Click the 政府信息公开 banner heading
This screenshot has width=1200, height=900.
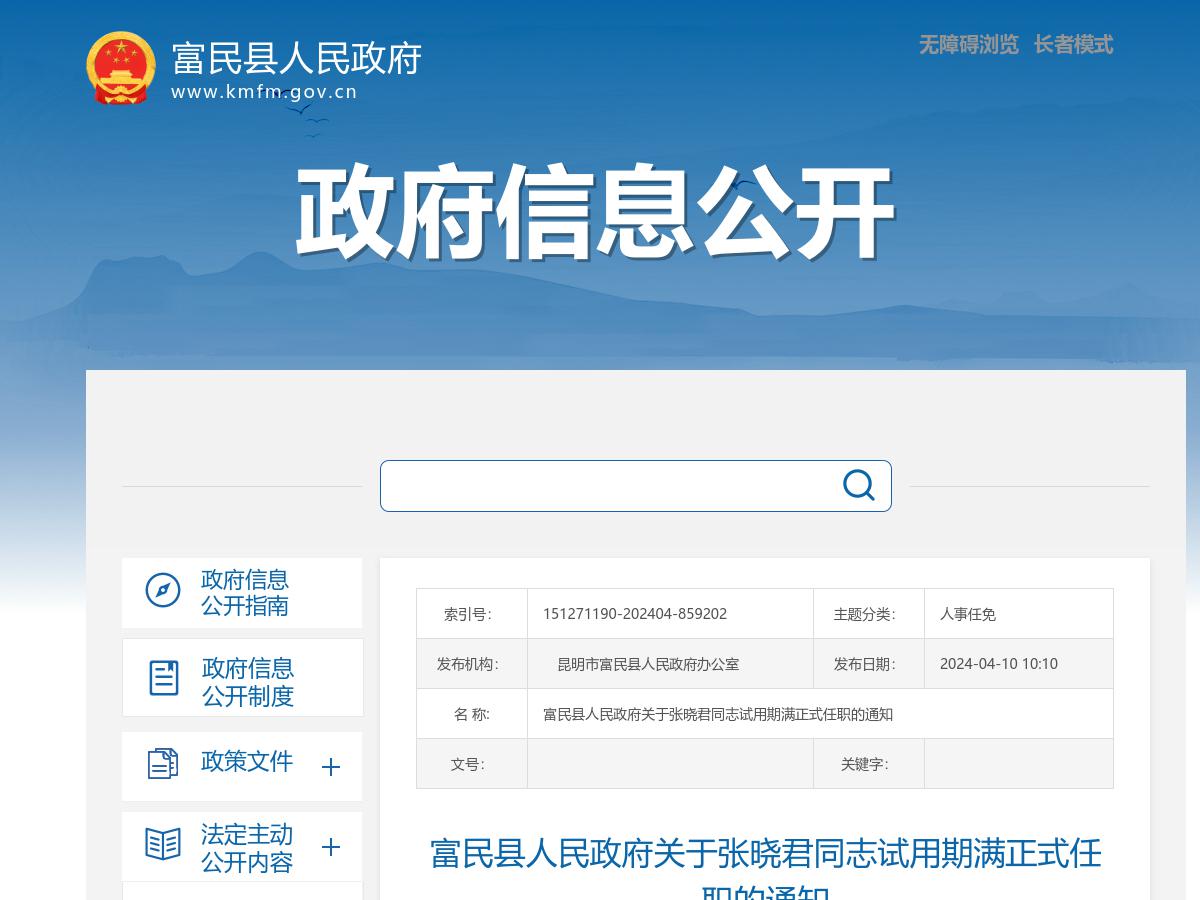point(594,210)
